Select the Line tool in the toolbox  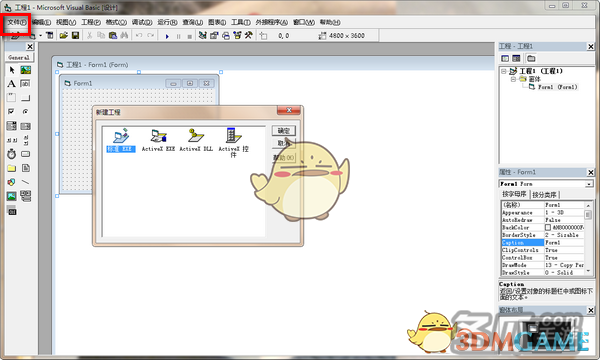click(x=26, y=182)
